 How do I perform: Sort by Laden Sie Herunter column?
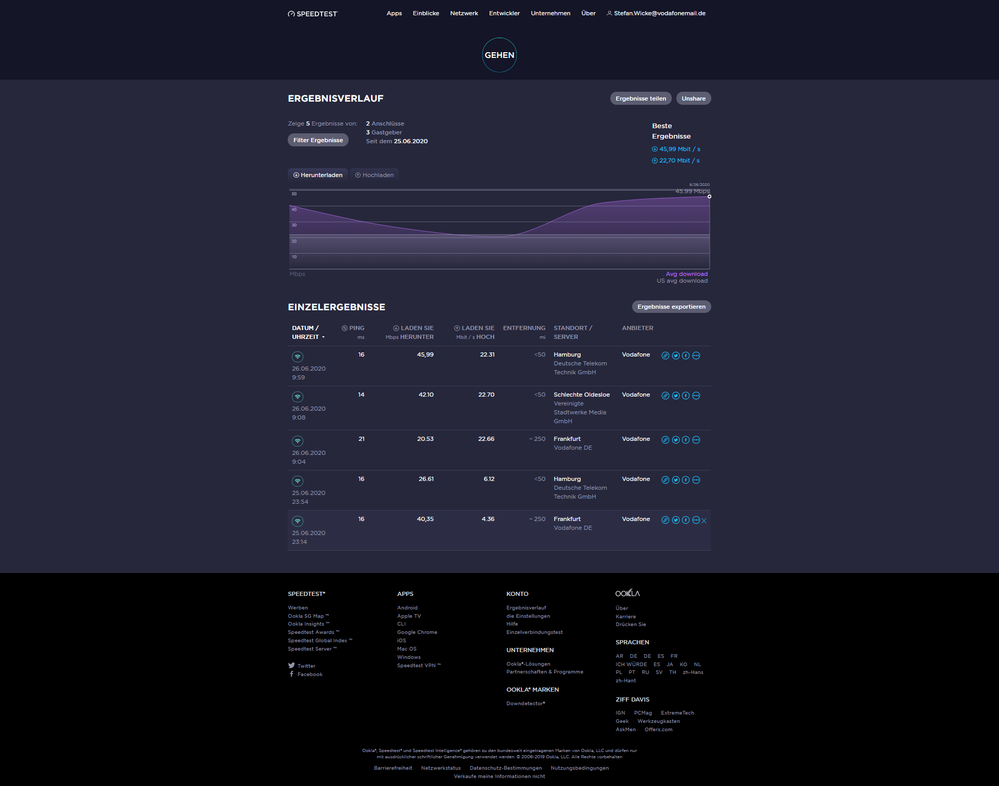pyautogui.click(x=410, y=332)
